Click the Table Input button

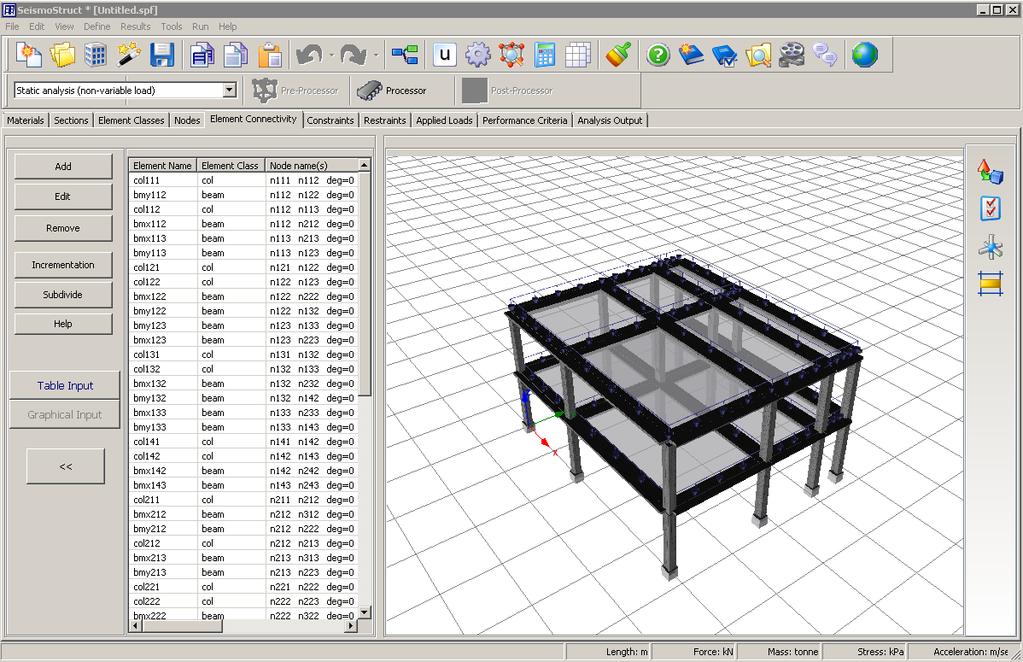[65, 385]
